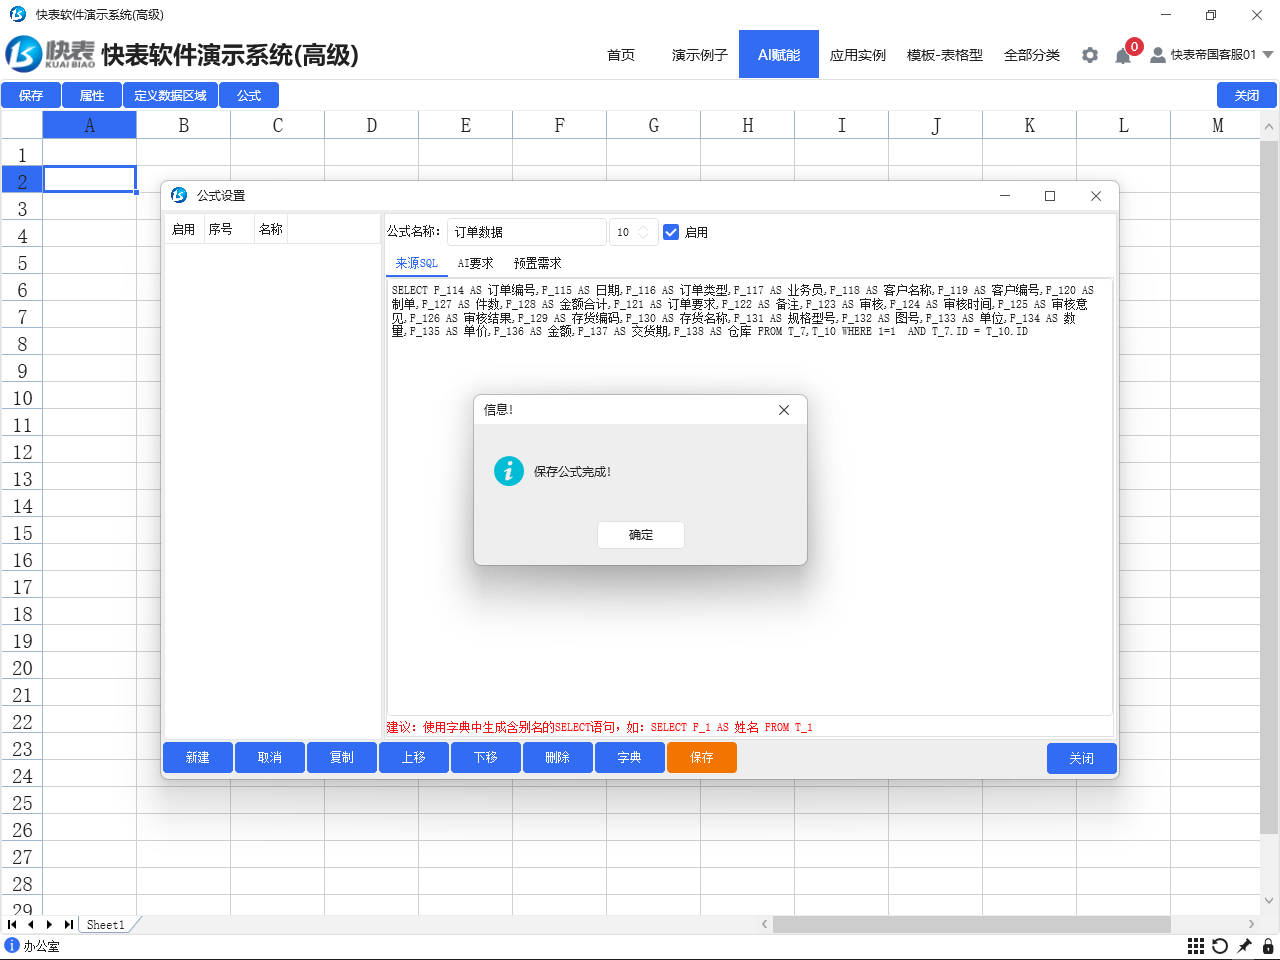This screenshot has height=960, width=1280.
Task: Click the user avatar icon
Action: click(1157, 55)
